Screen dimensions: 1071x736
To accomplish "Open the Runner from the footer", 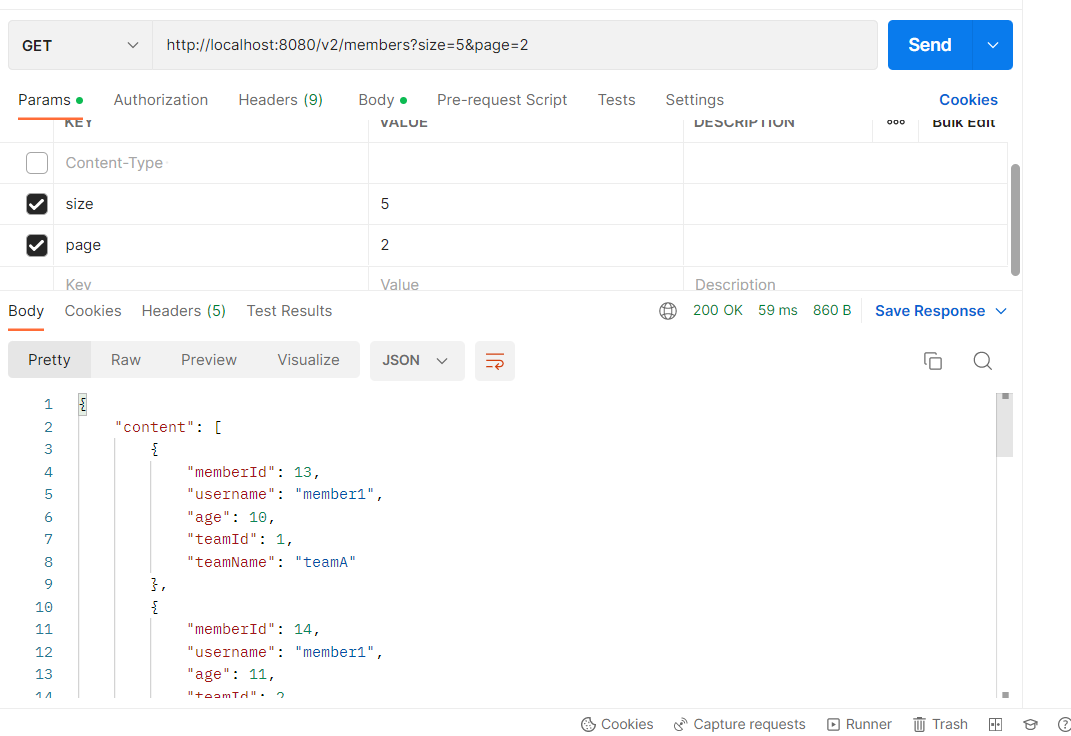I will tap(859, 724).
